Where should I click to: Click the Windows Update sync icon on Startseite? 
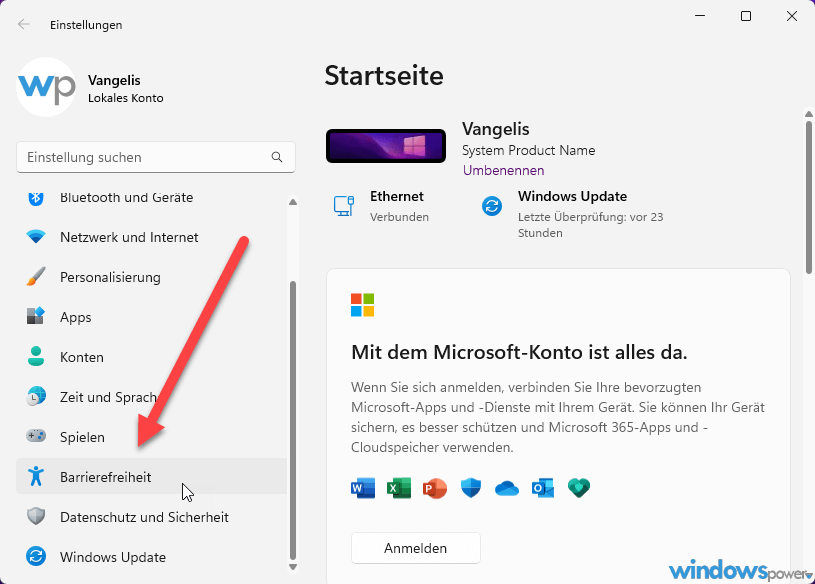pyautogui.click(x=492, y=206)
